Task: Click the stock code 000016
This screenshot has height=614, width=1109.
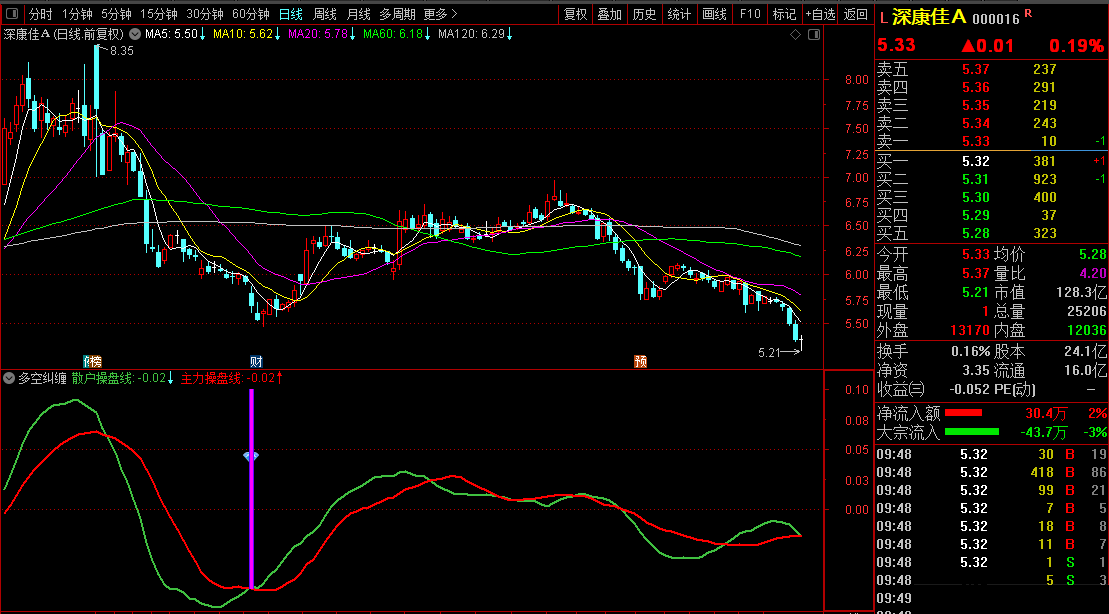Action: pos(996,19)
